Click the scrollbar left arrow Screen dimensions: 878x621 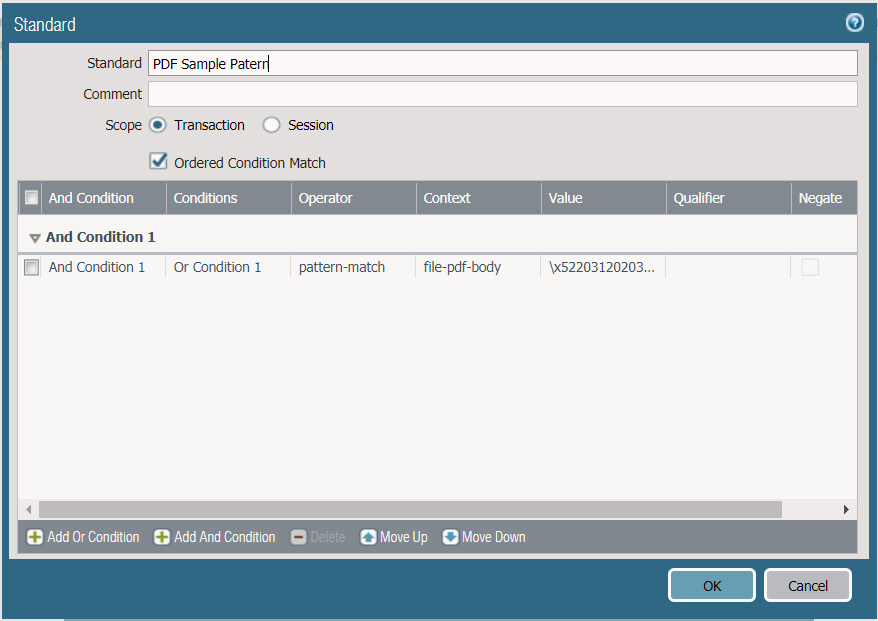point(28,509)
